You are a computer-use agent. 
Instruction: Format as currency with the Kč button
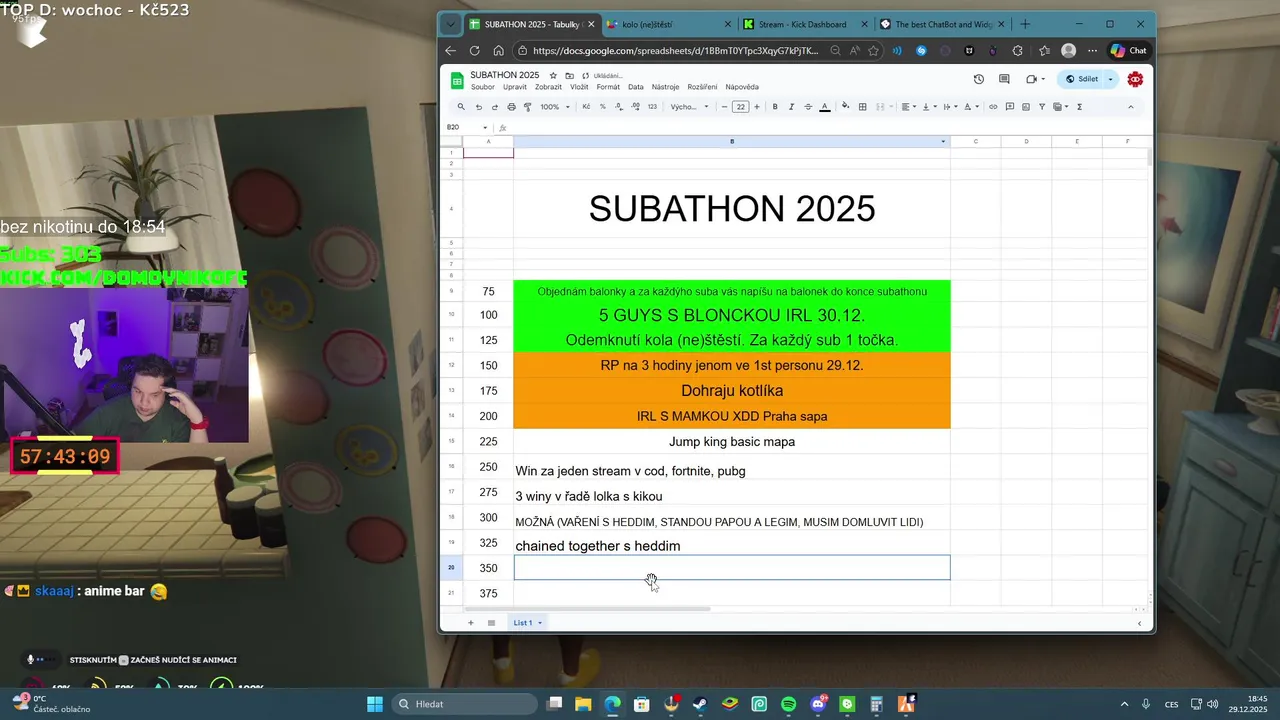click(x=586, y=107)
